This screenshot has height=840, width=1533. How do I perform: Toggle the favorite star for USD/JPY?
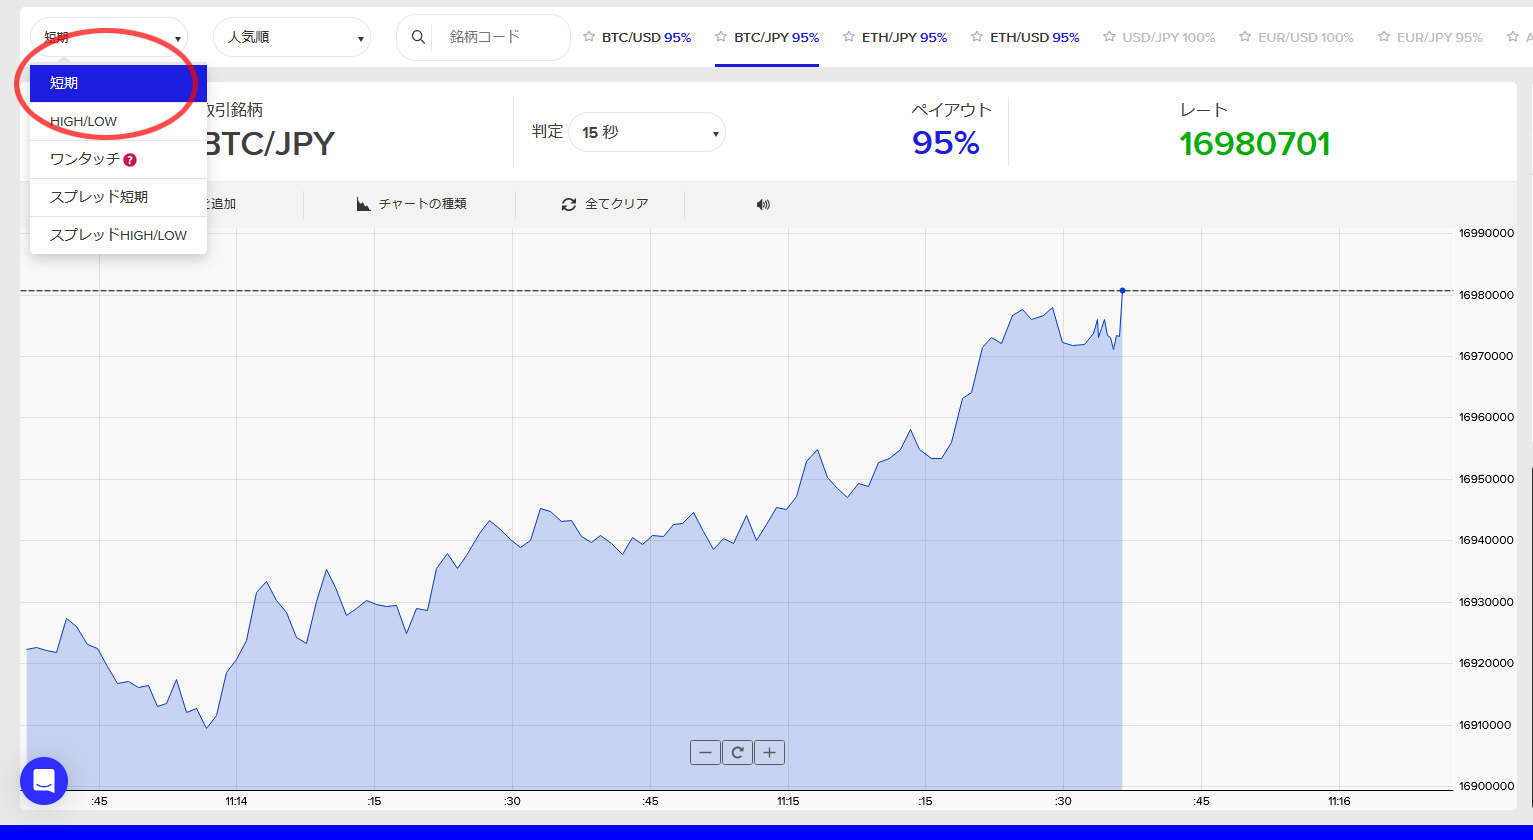(1109, 37)
